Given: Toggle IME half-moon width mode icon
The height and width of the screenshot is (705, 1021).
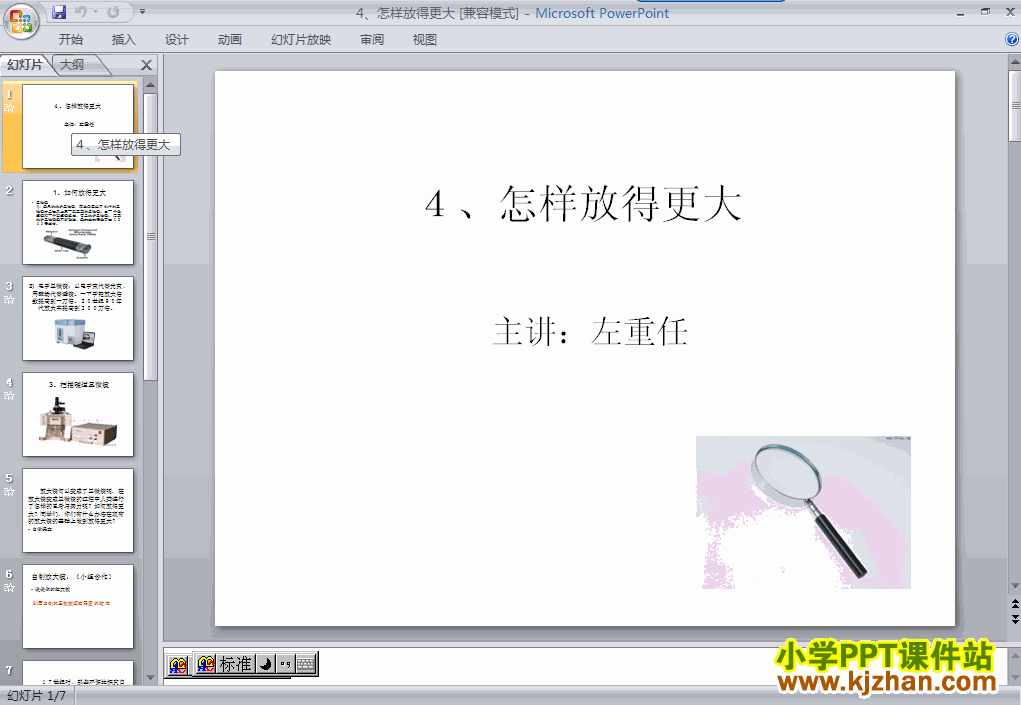Looking at the screenshot, I should coord(266,664).
